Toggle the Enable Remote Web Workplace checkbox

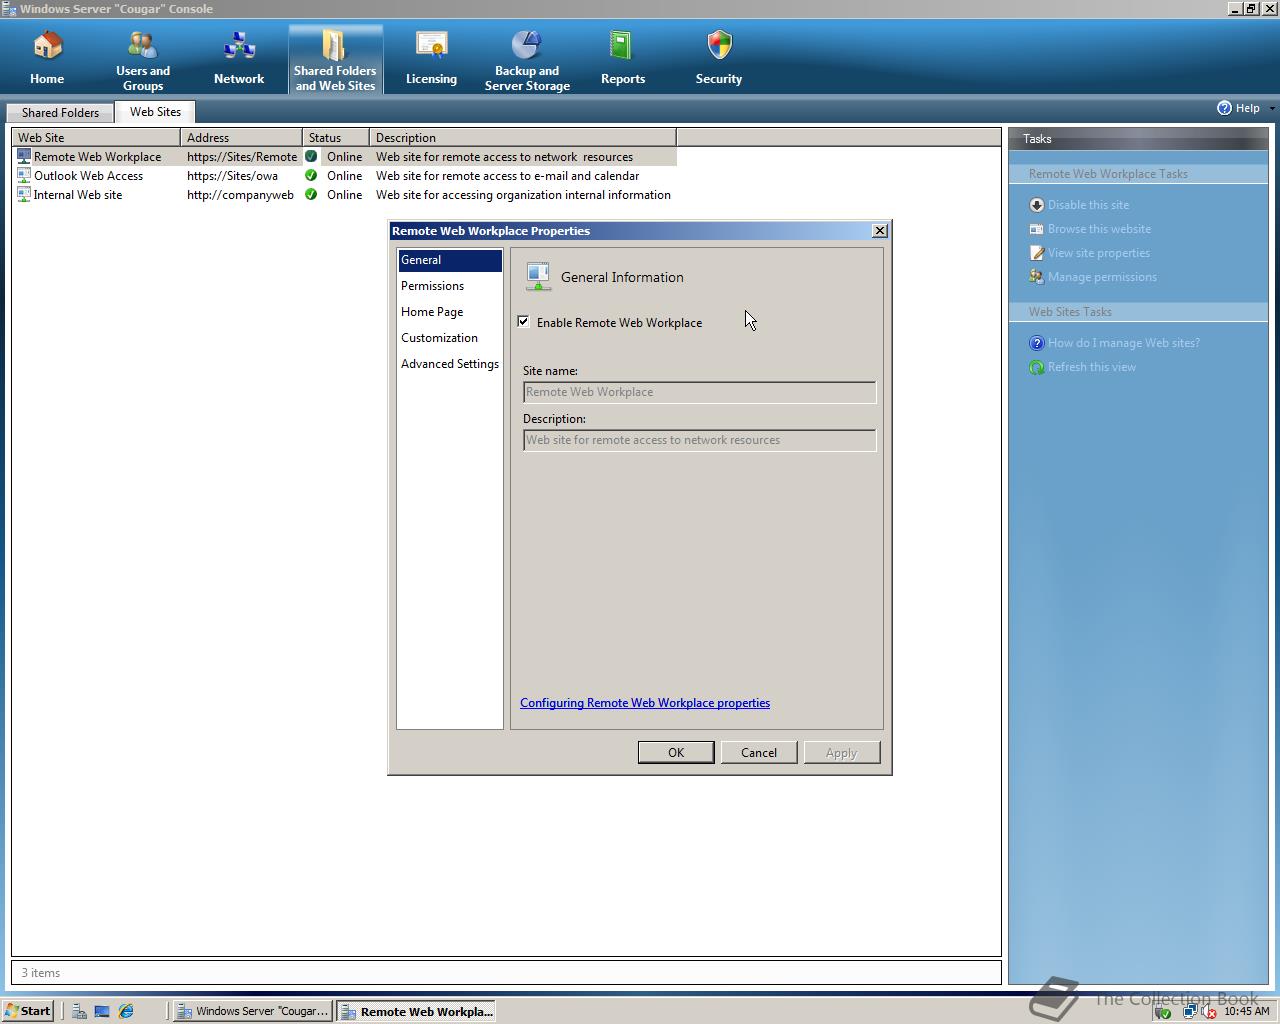click(523, 321)
